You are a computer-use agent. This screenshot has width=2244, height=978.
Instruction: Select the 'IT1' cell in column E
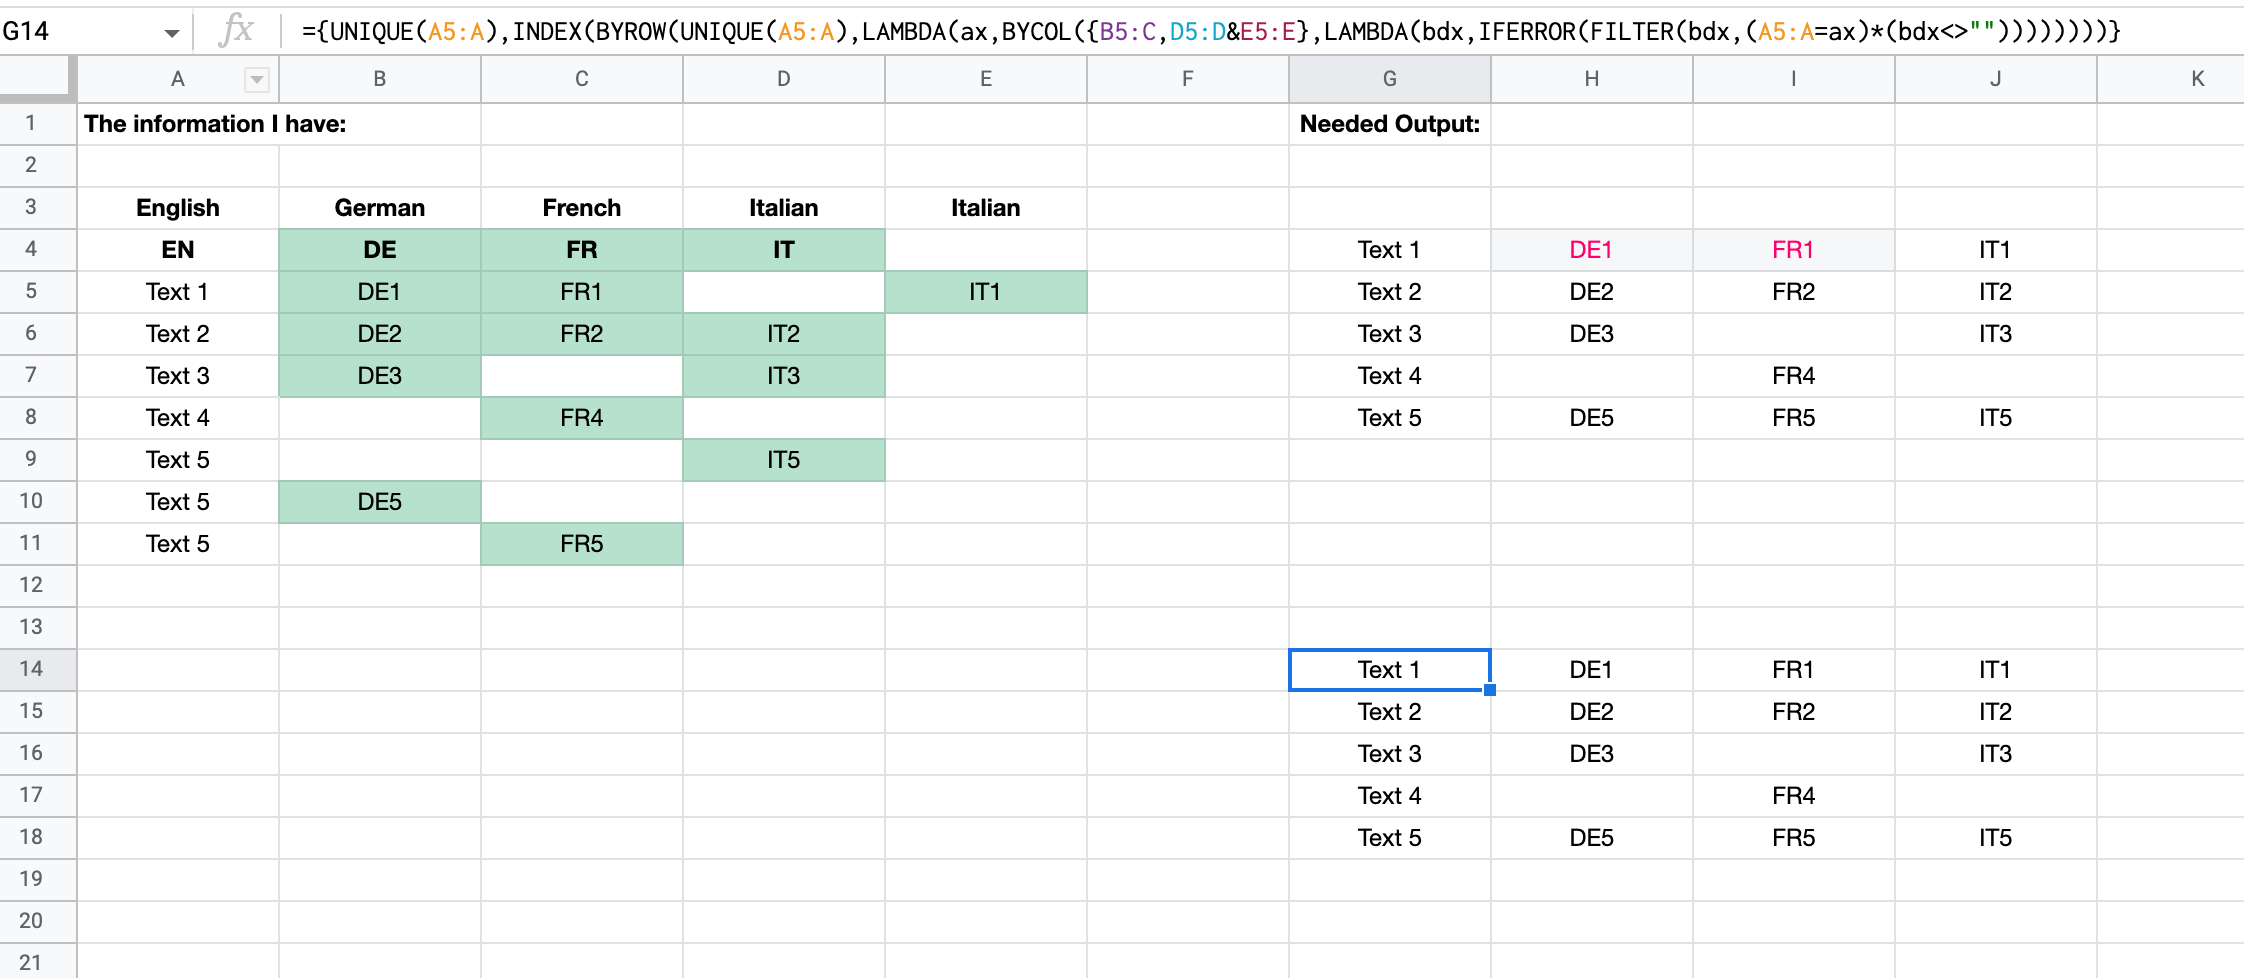985,291
